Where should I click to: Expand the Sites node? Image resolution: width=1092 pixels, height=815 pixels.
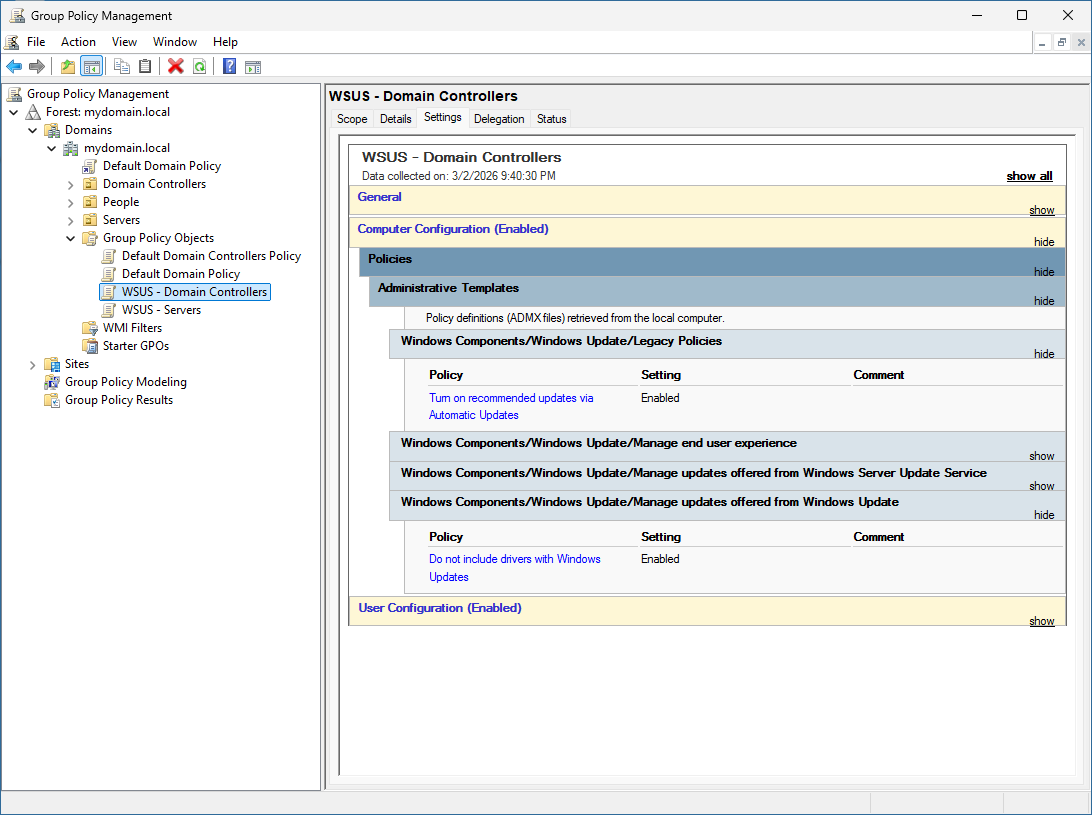click(x=33, y=364)
